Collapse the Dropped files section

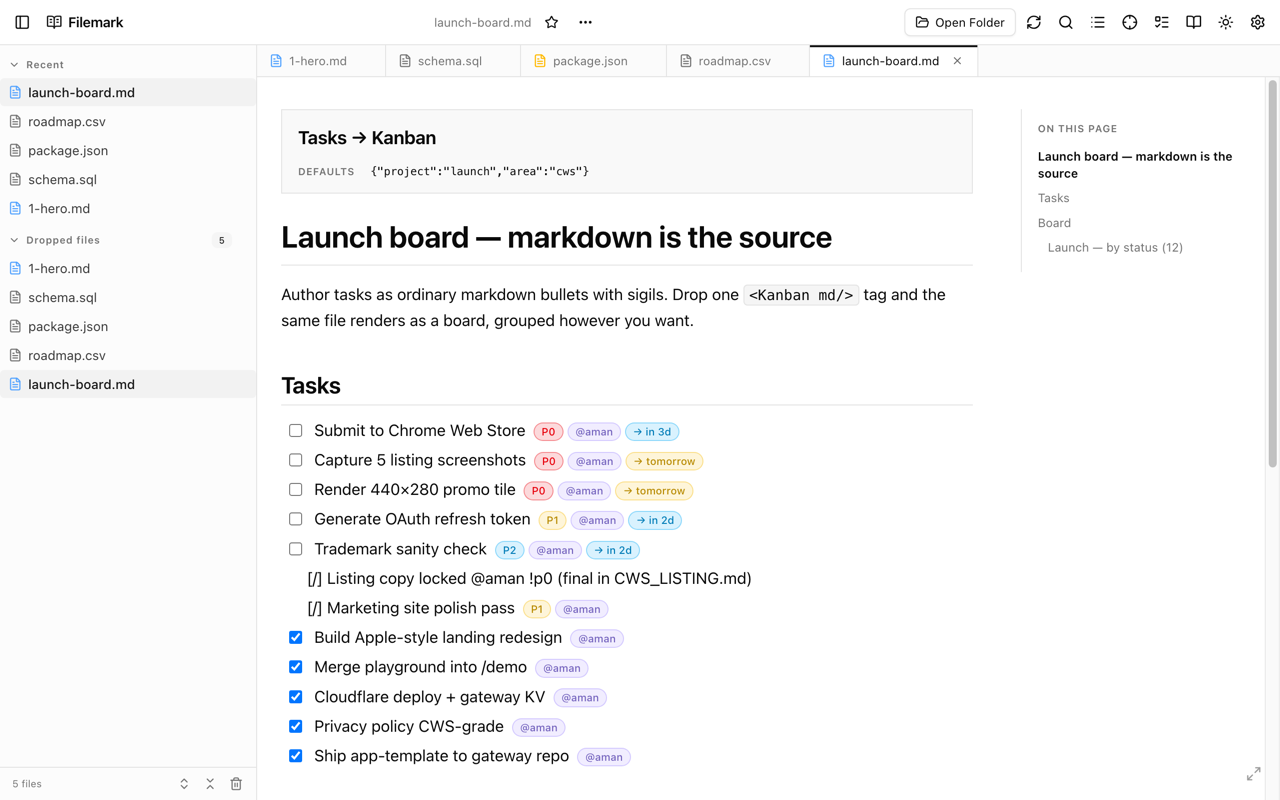tap(14, 240)
